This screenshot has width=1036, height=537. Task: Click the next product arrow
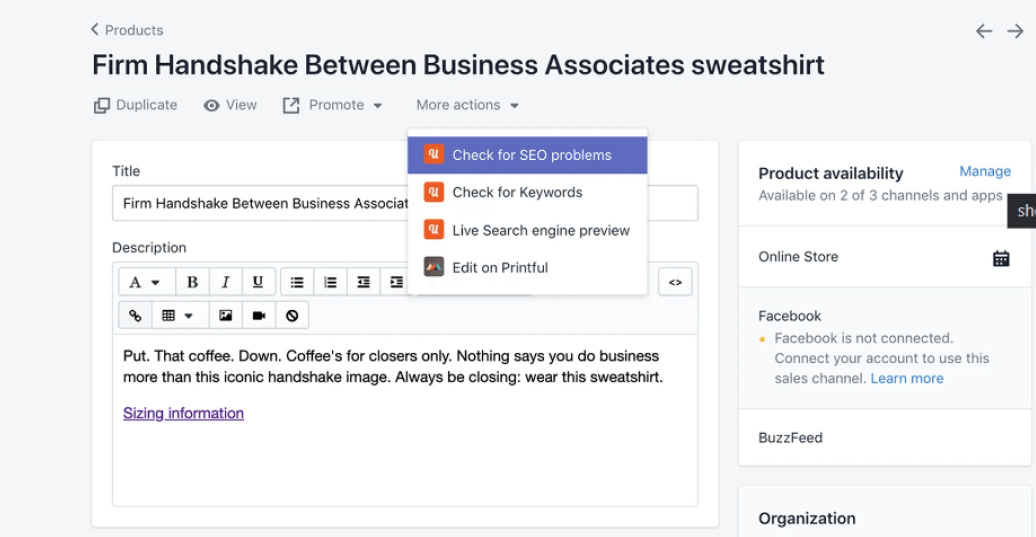1015,31
